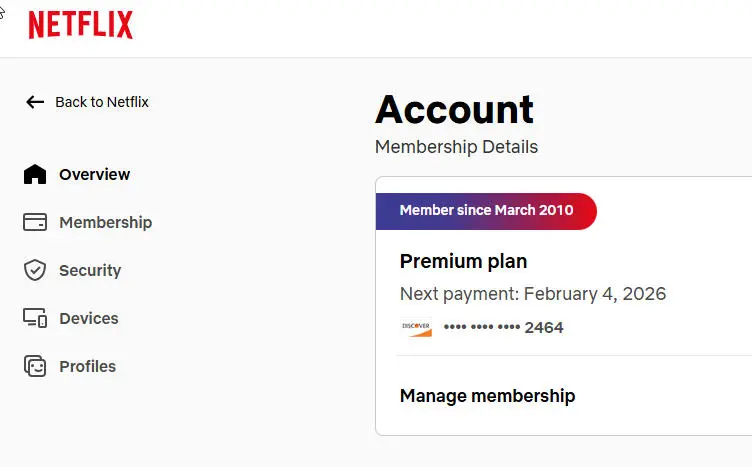Screen dimensions: 752x467
Task: Click the Premium plan heading
Action: click(x=463, y=262)
